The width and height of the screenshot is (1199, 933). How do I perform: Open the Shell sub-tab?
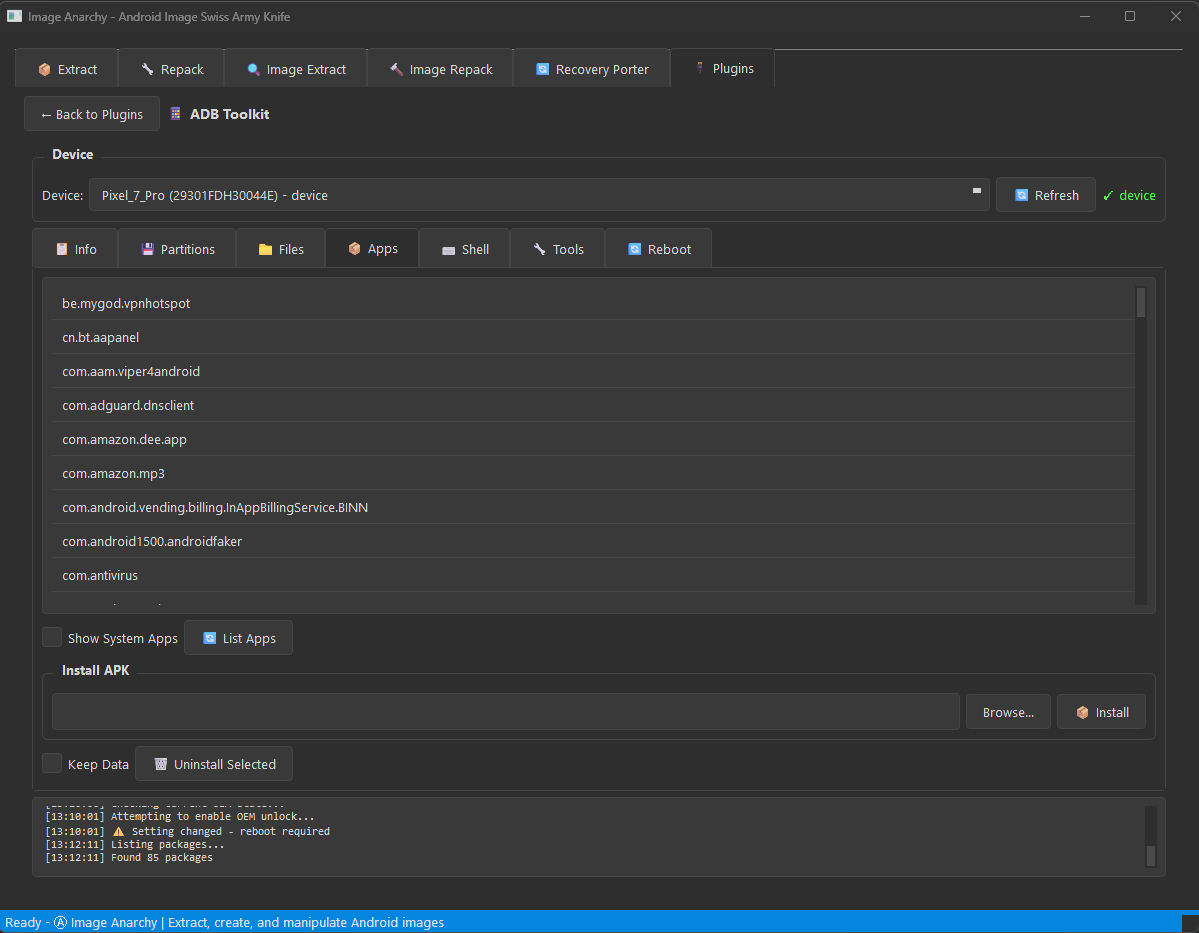464,249
